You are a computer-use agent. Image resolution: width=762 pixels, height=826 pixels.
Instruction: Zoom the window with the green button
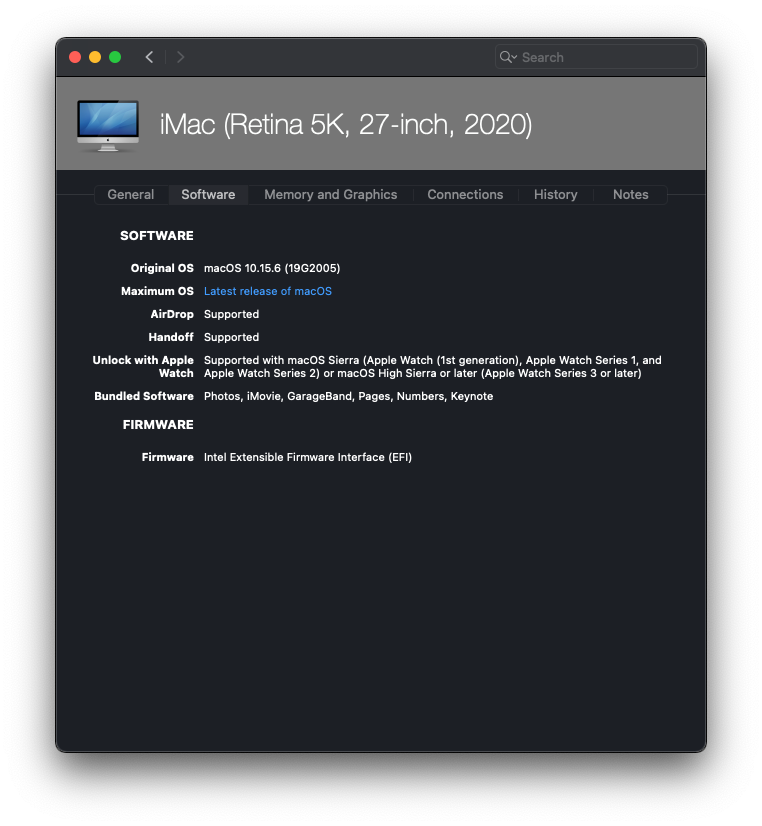tap(115, 57)
